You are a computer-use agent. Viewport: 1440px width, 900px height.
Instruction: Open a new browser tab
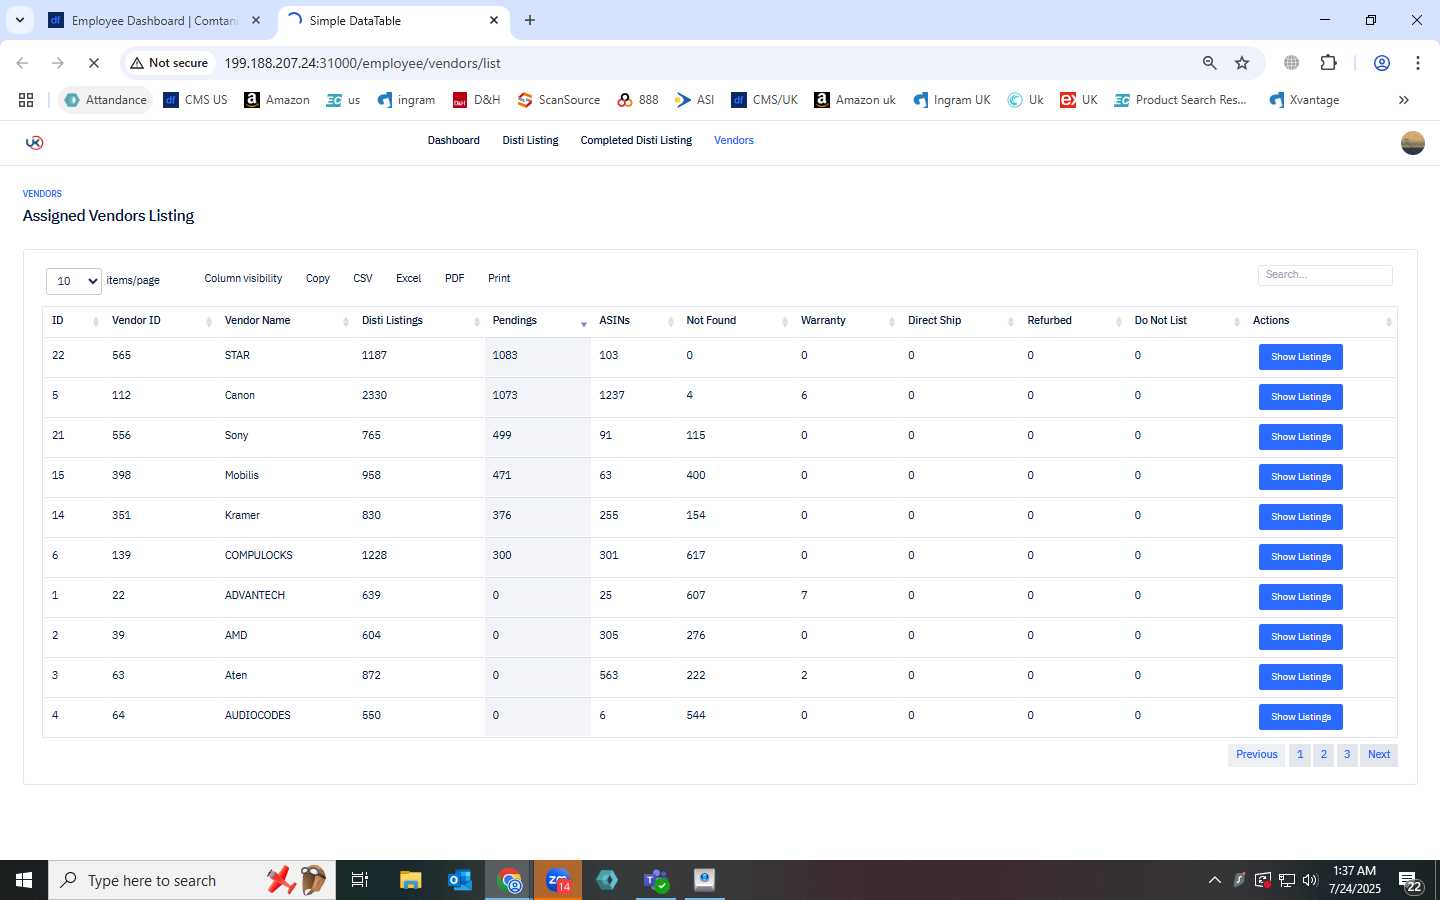[530, 20]
